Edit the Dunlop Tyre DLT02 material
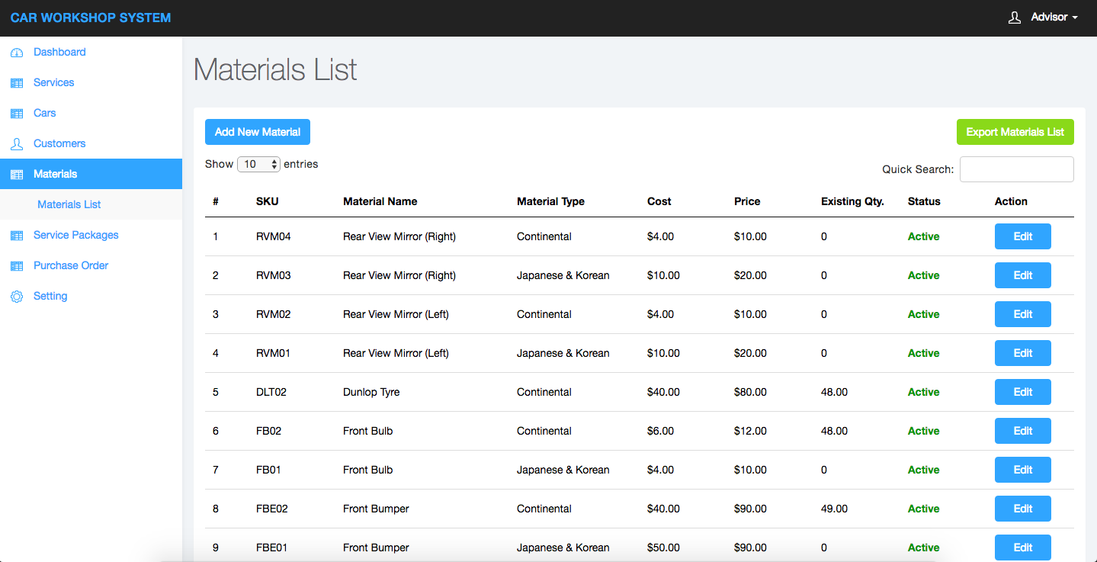 coord(1022,392)
